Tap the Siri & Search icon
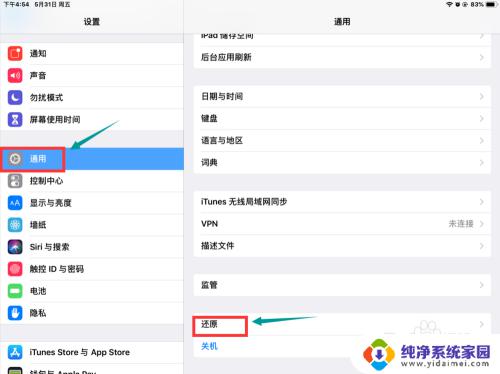The image size is (500, 374). pos(15,247)
